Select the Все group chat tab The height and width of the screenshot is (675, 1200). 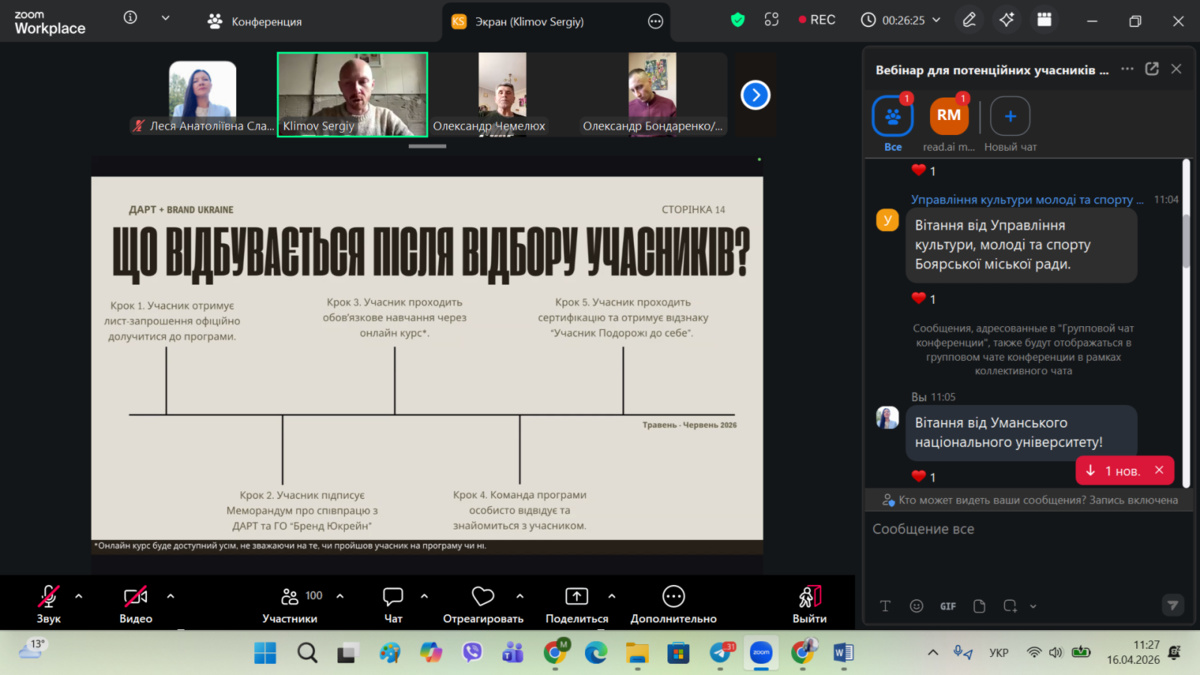click(893, 117)
